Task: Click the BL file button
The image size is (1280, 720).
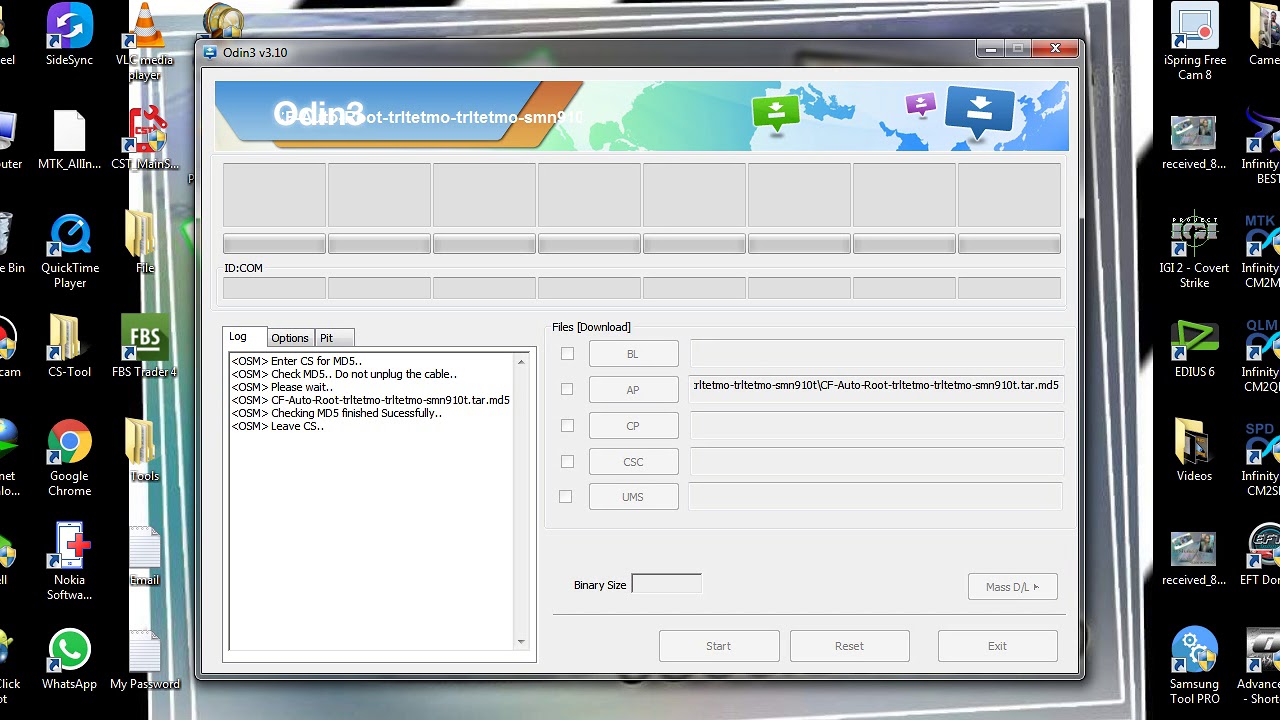Action: 633,354
